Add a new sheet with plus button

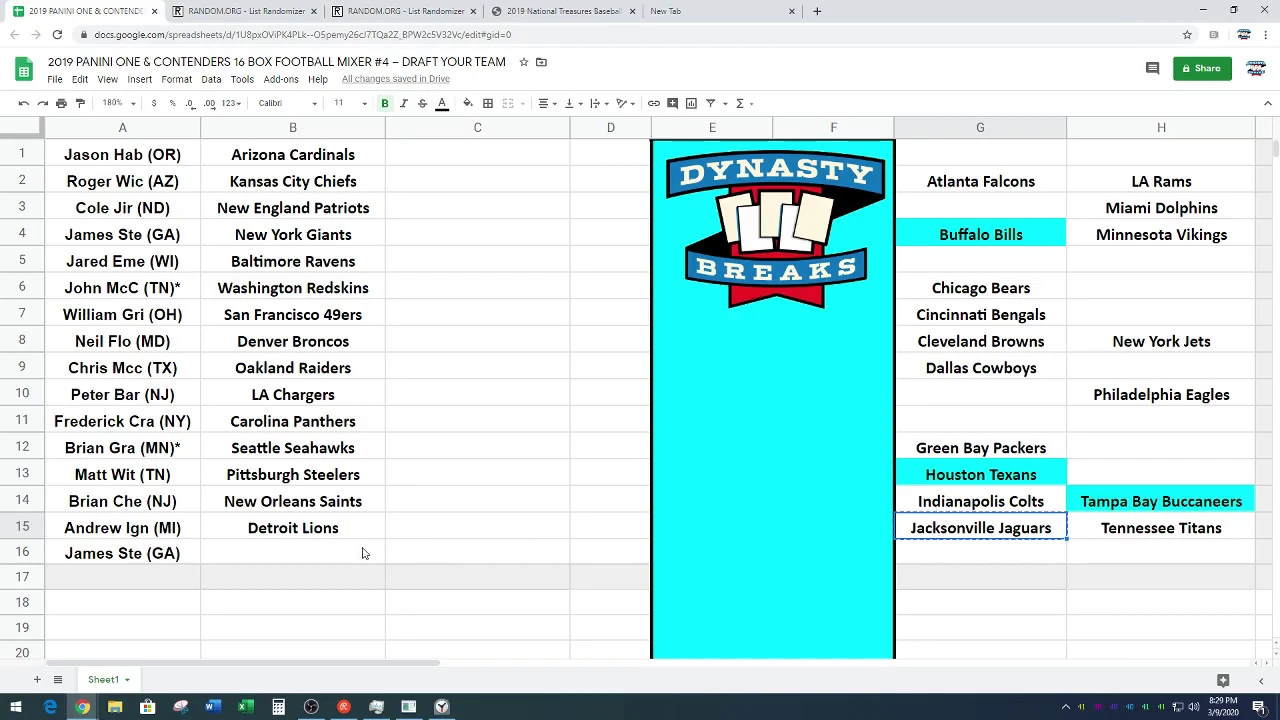37,680
